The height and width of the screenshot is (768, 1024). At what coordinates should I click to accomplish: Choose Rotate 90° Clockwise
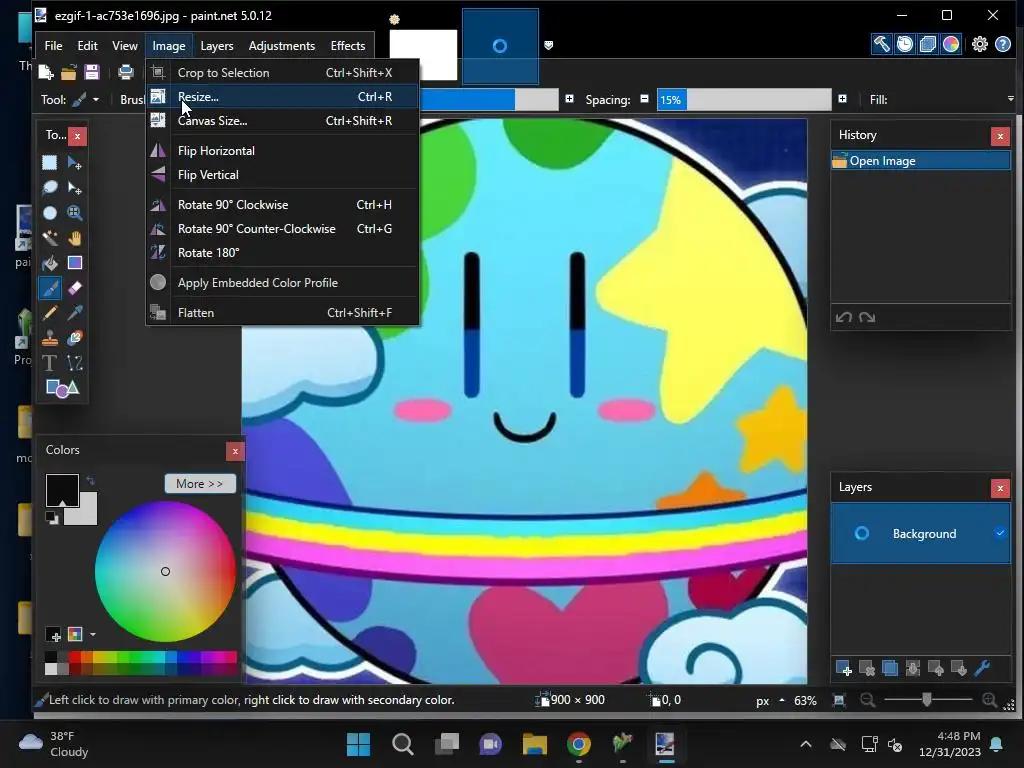282,205
